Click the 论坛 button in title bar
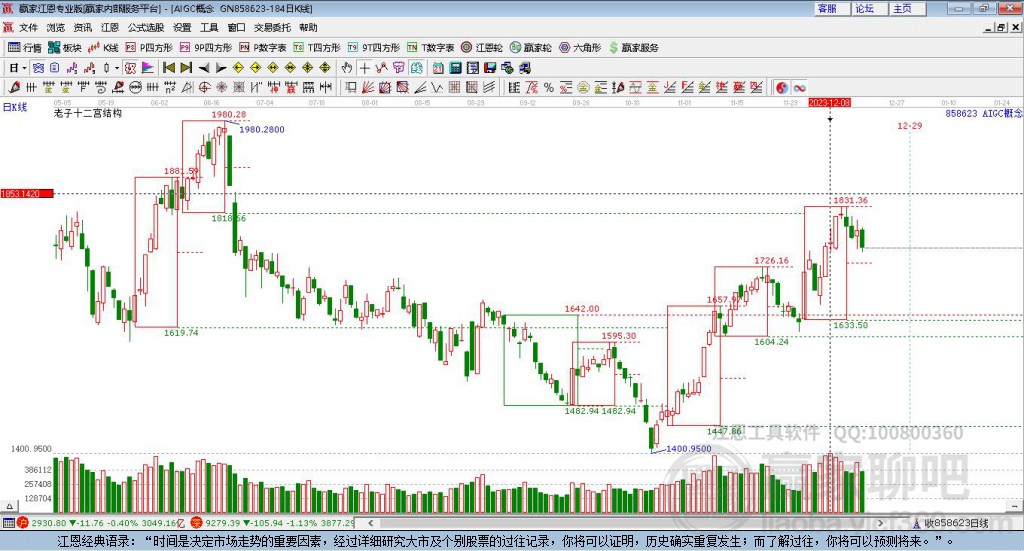 [868, 8]
